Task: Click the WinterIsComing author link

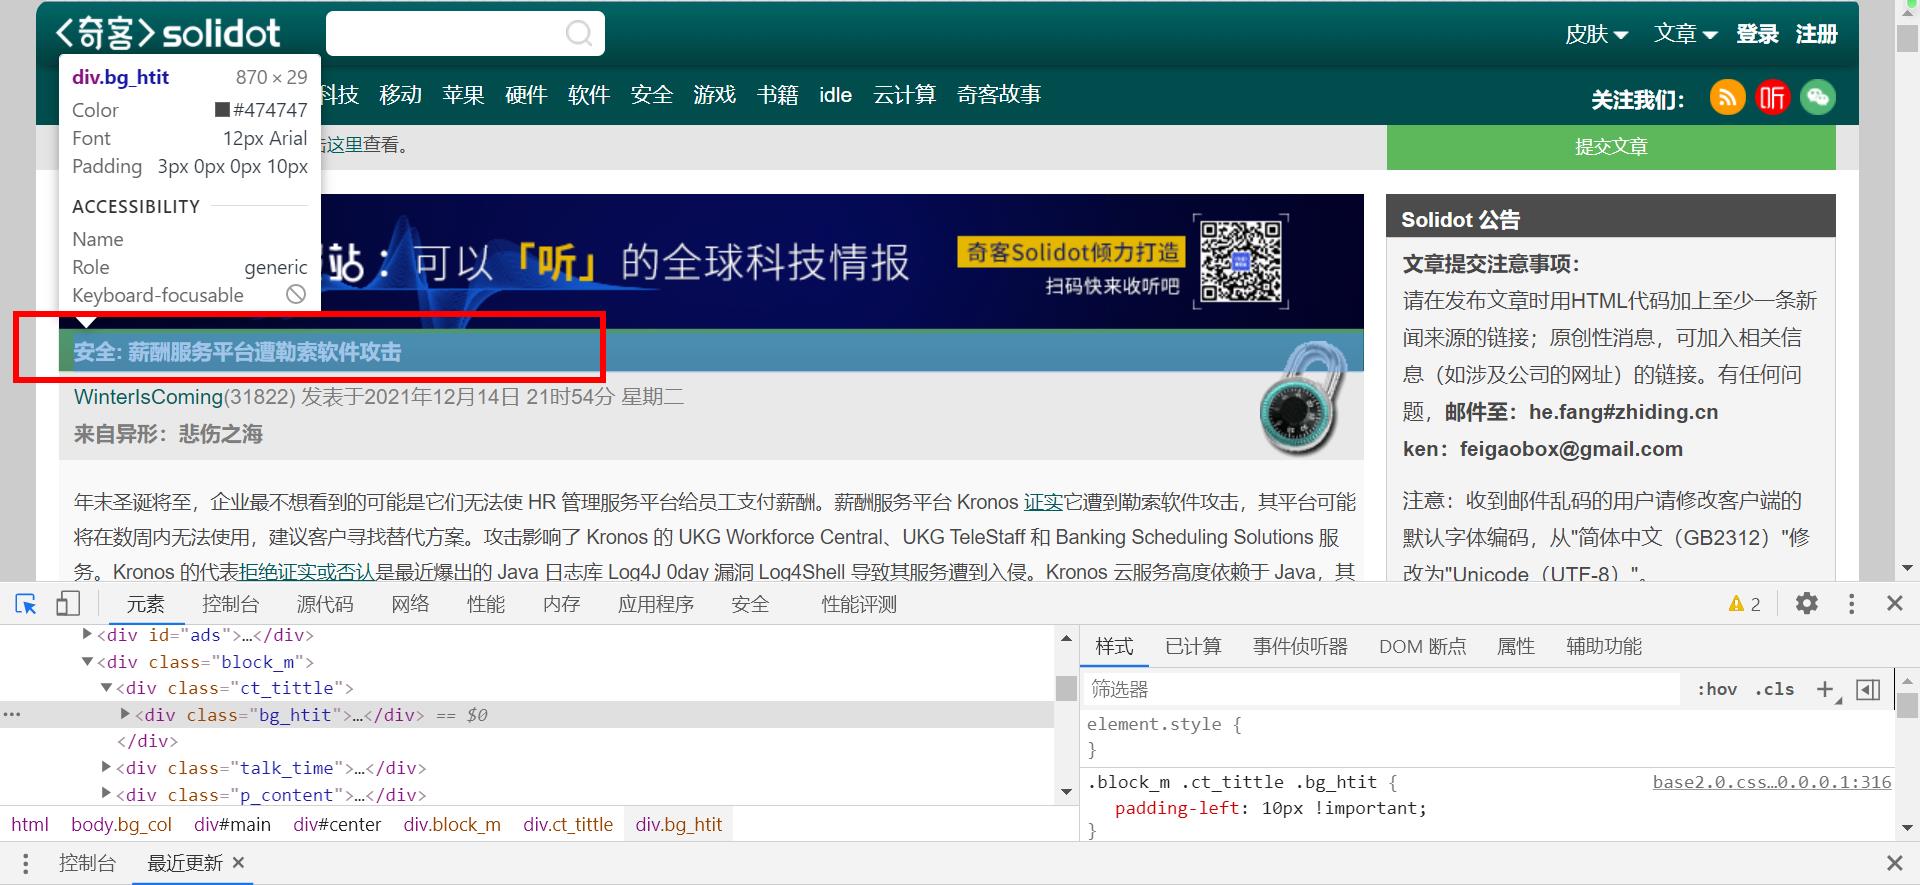Action: pyautogui.click(x=148, y=397)
